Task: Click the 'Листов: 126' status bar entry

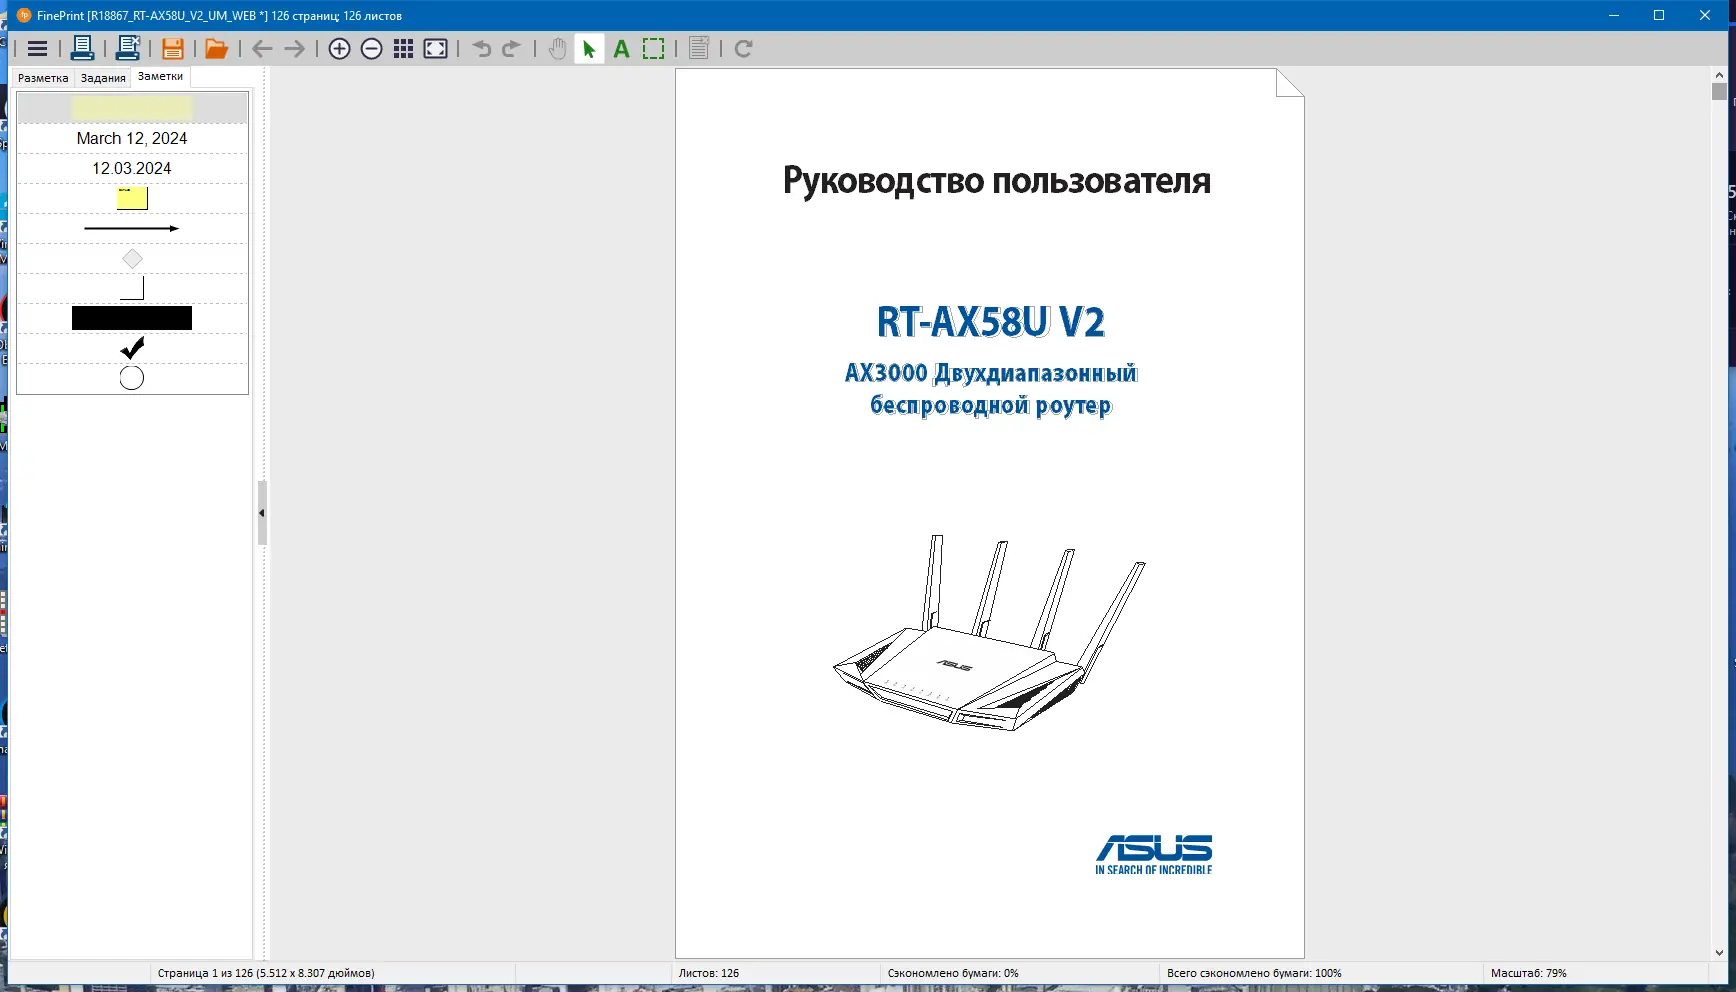Action: [709, 973]
